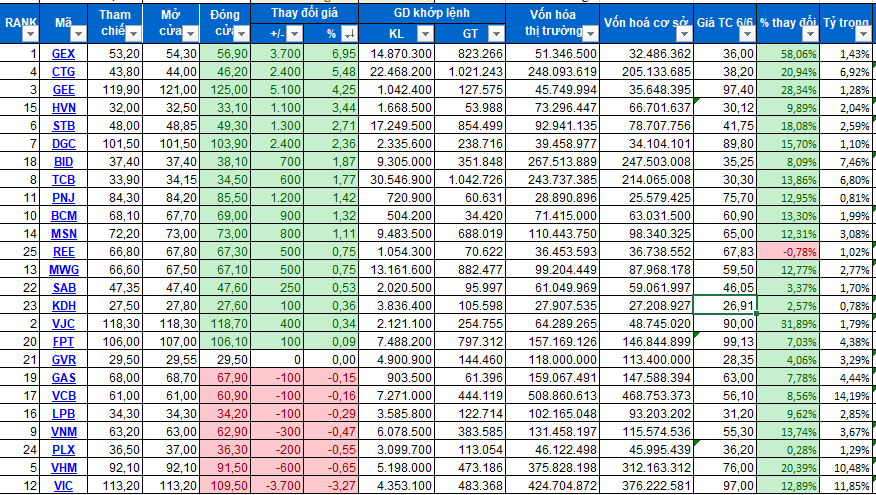Open the CTG ticker link
876x495 pixels.
[x=63, y=72]
